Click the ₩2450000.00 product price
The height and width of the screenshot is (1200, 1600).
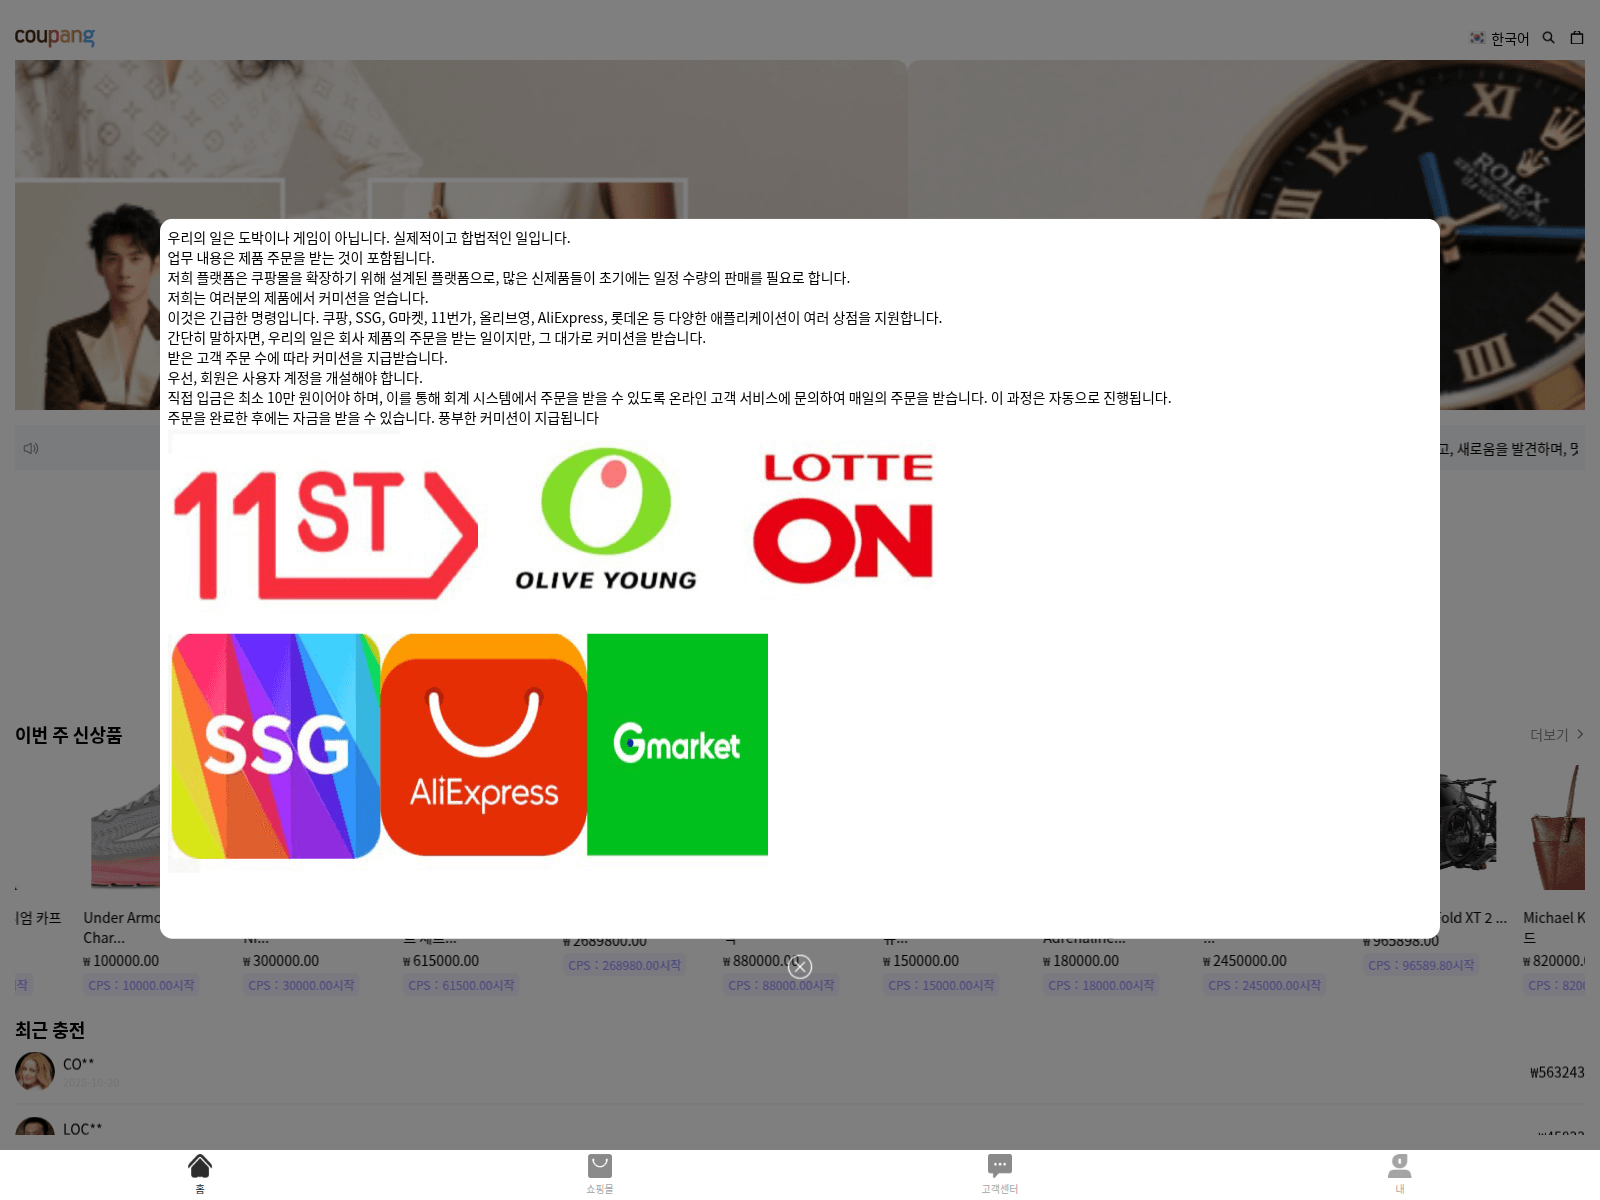click(x=1245, y=961)
